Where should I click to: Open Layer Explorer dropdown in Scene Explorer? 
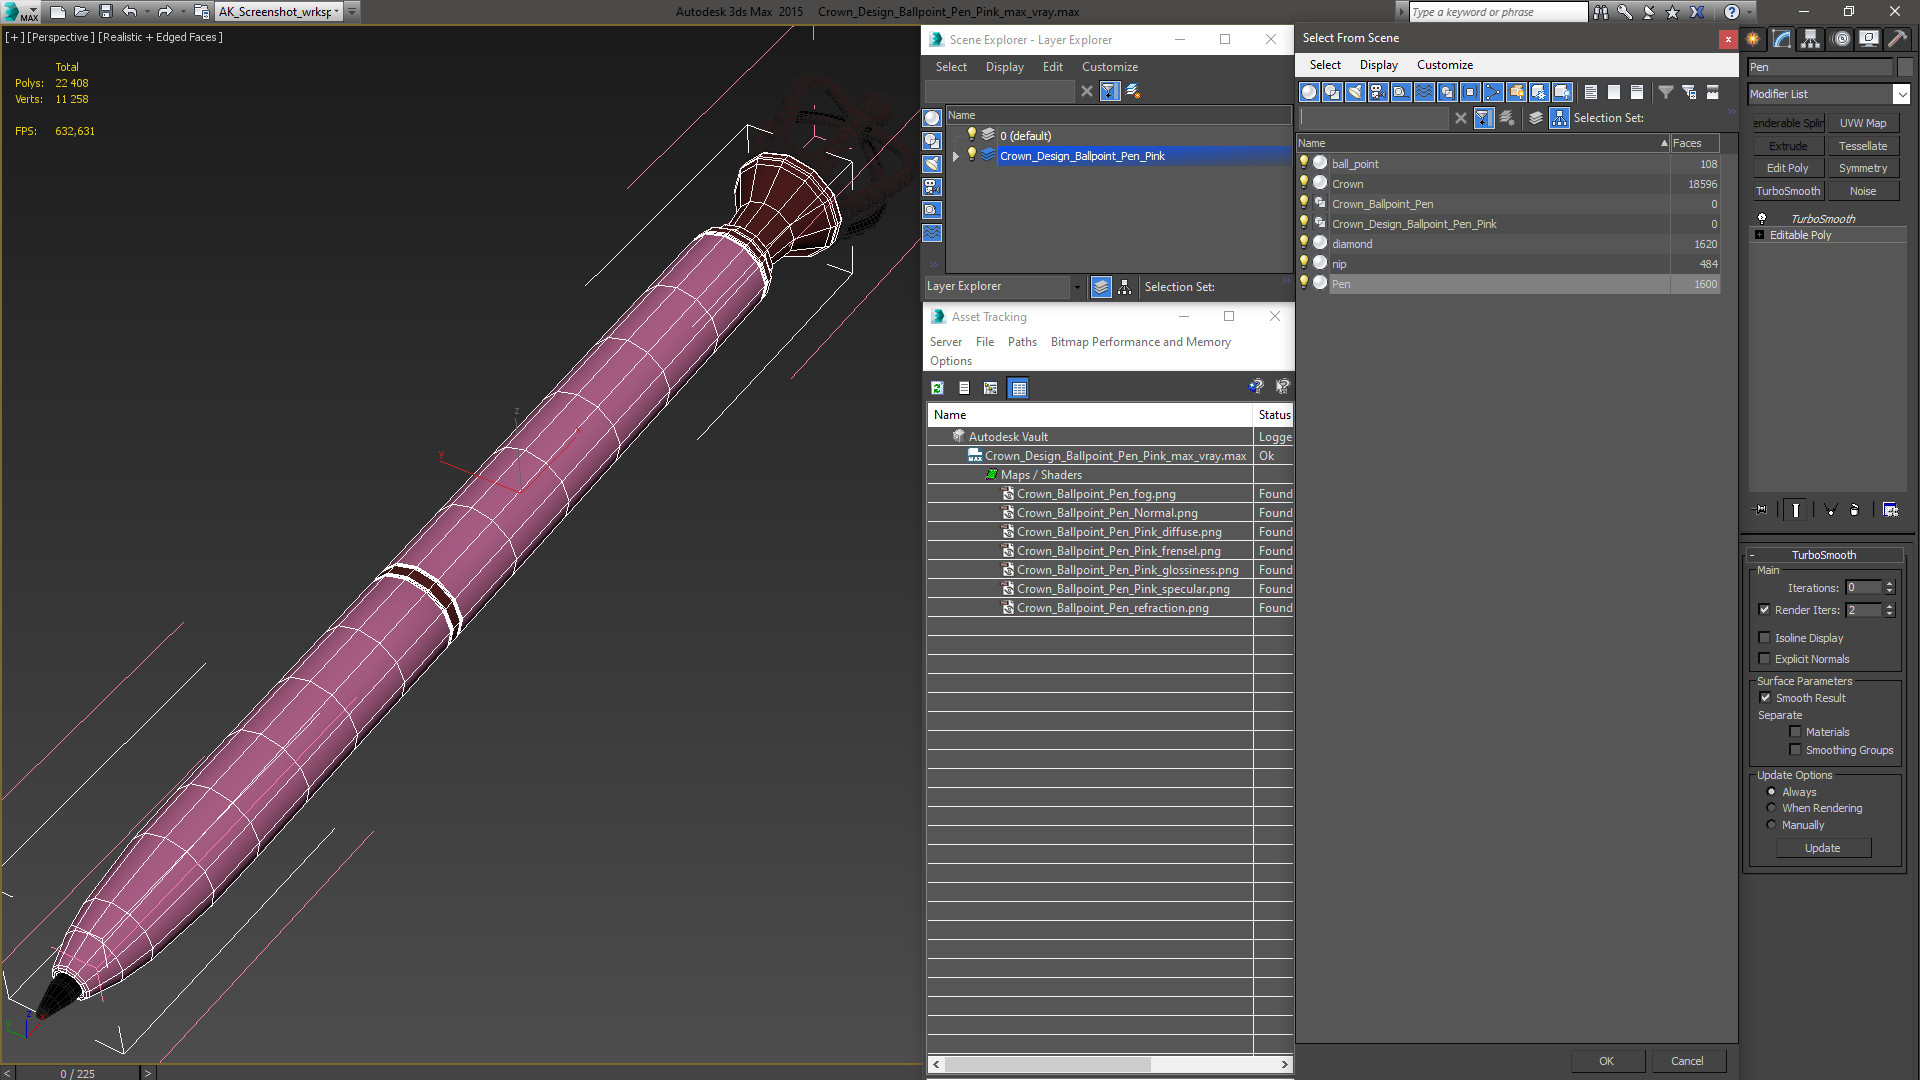1076,287
